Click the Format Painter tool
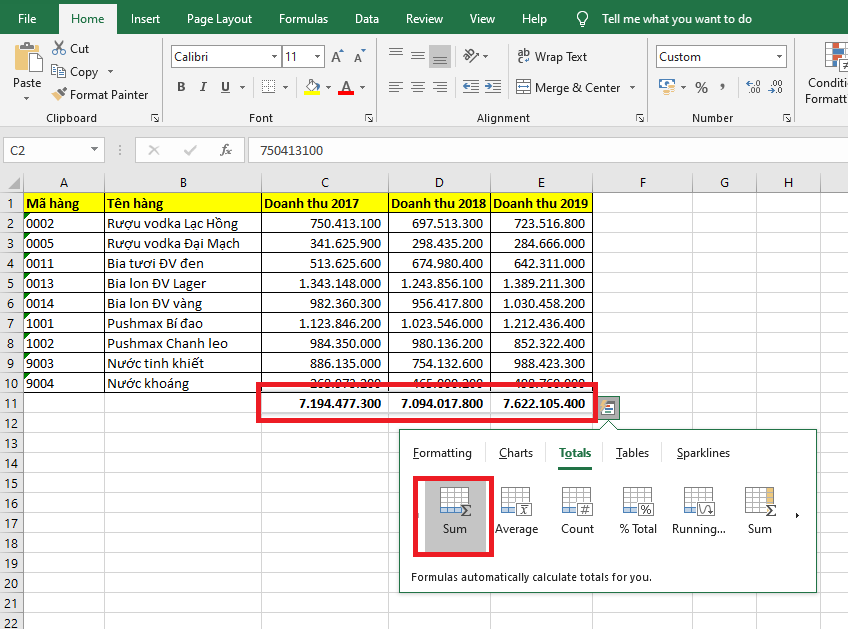This screenshot has width=848, height=629. tap(99, 95)
